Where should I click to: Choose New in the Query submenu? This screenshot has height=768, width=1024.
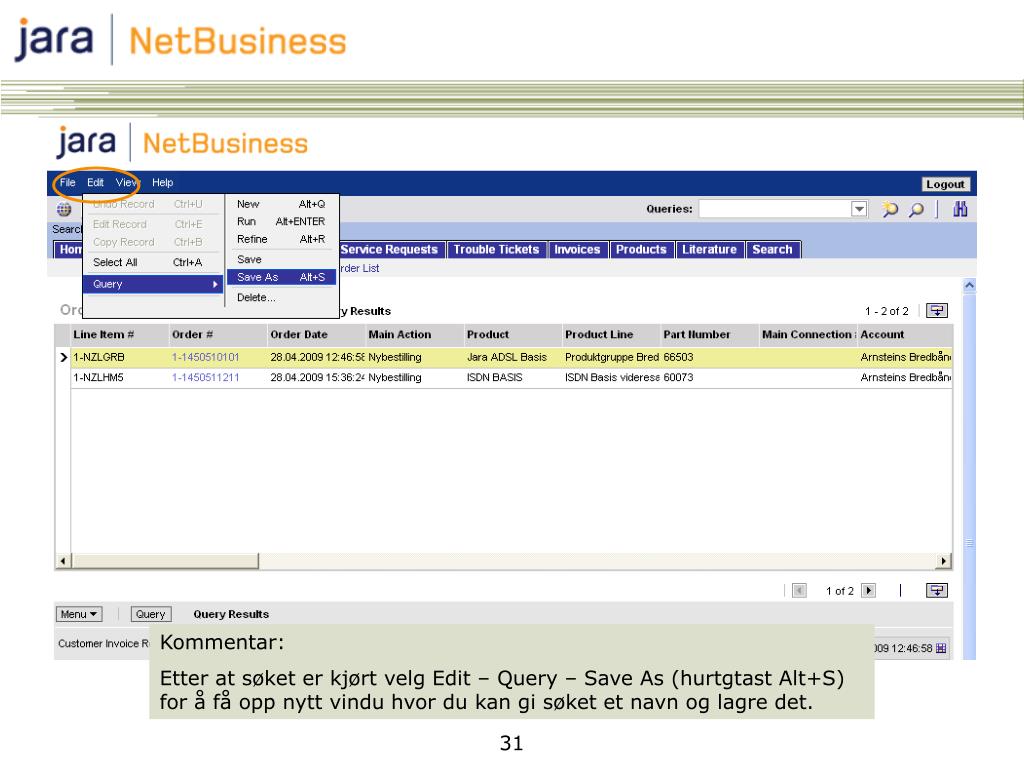click(x=281, y=204)
